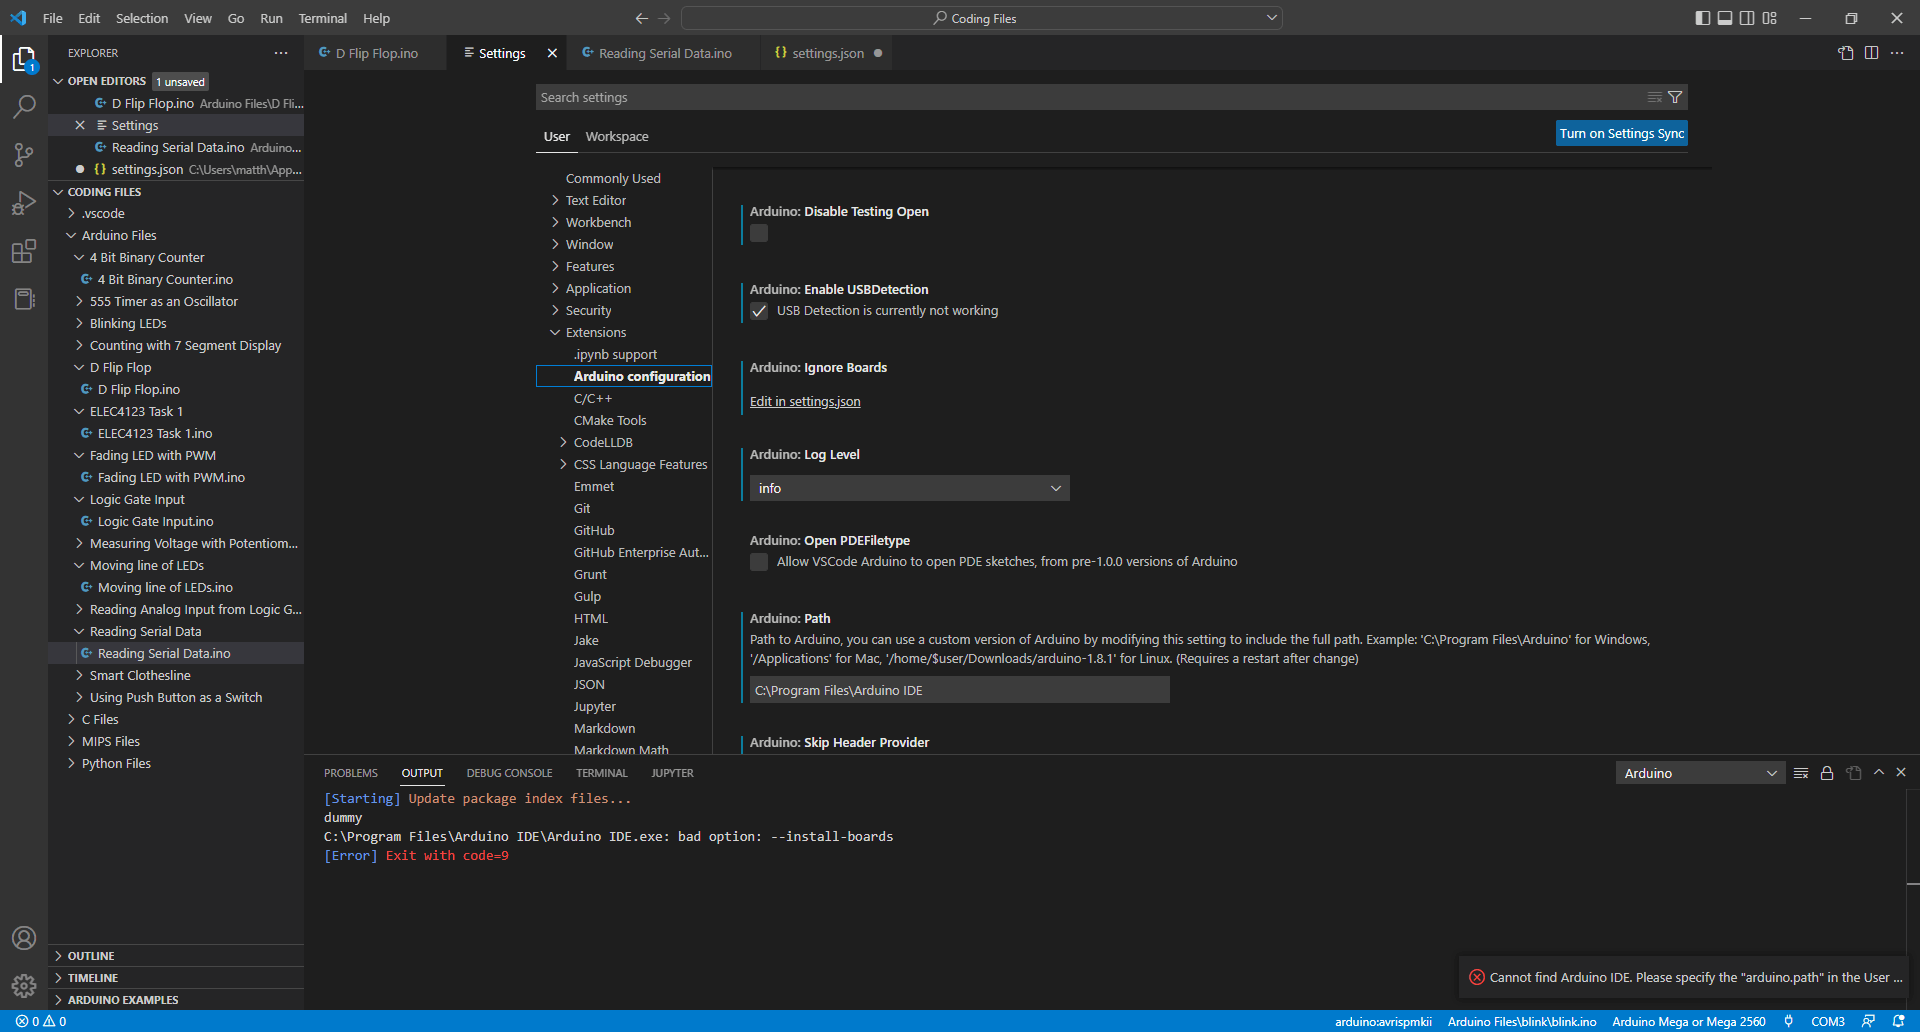Screen dimensions: 1920x1032
Task: Close the Settings tab
Action: [x=552, y=53]
